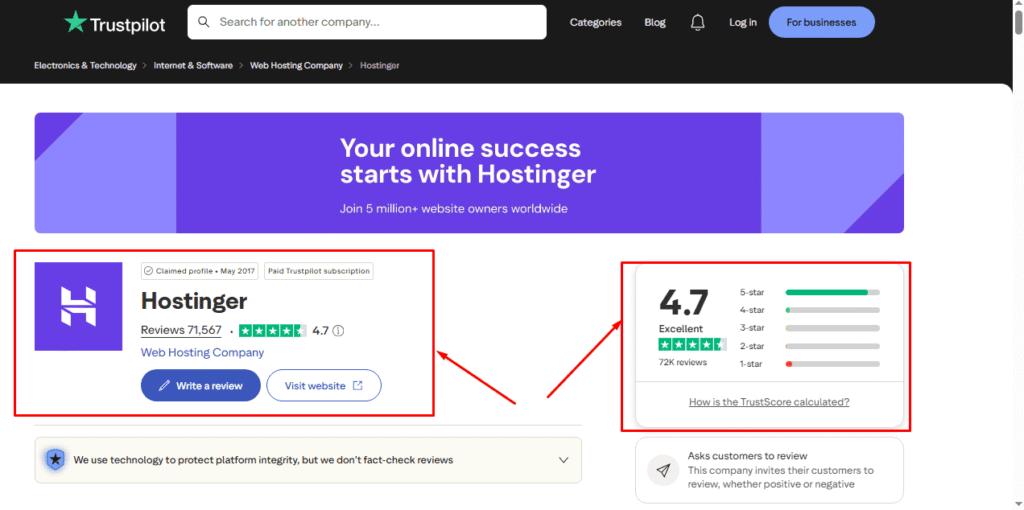
Task: Click the platform integrity shield icon
Action: point(55,460)
